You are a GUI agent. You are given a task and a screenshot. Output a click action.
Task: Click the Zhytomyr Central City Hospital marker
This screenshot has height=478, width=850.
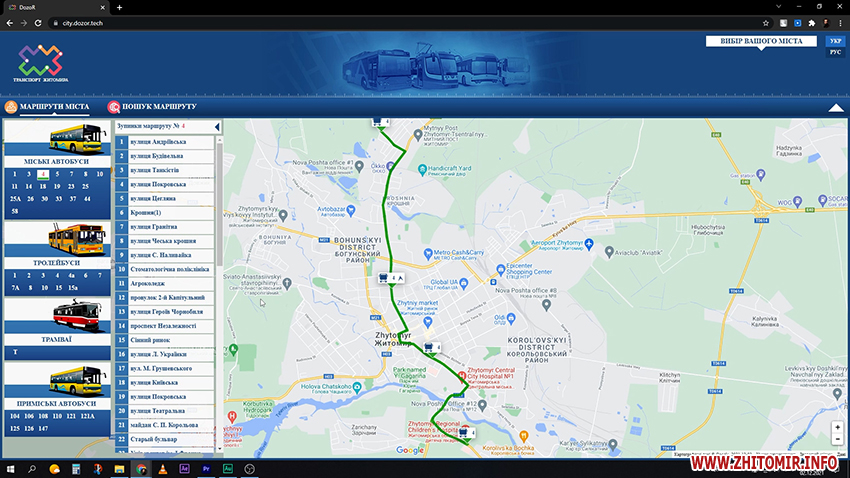pos(461,376)
